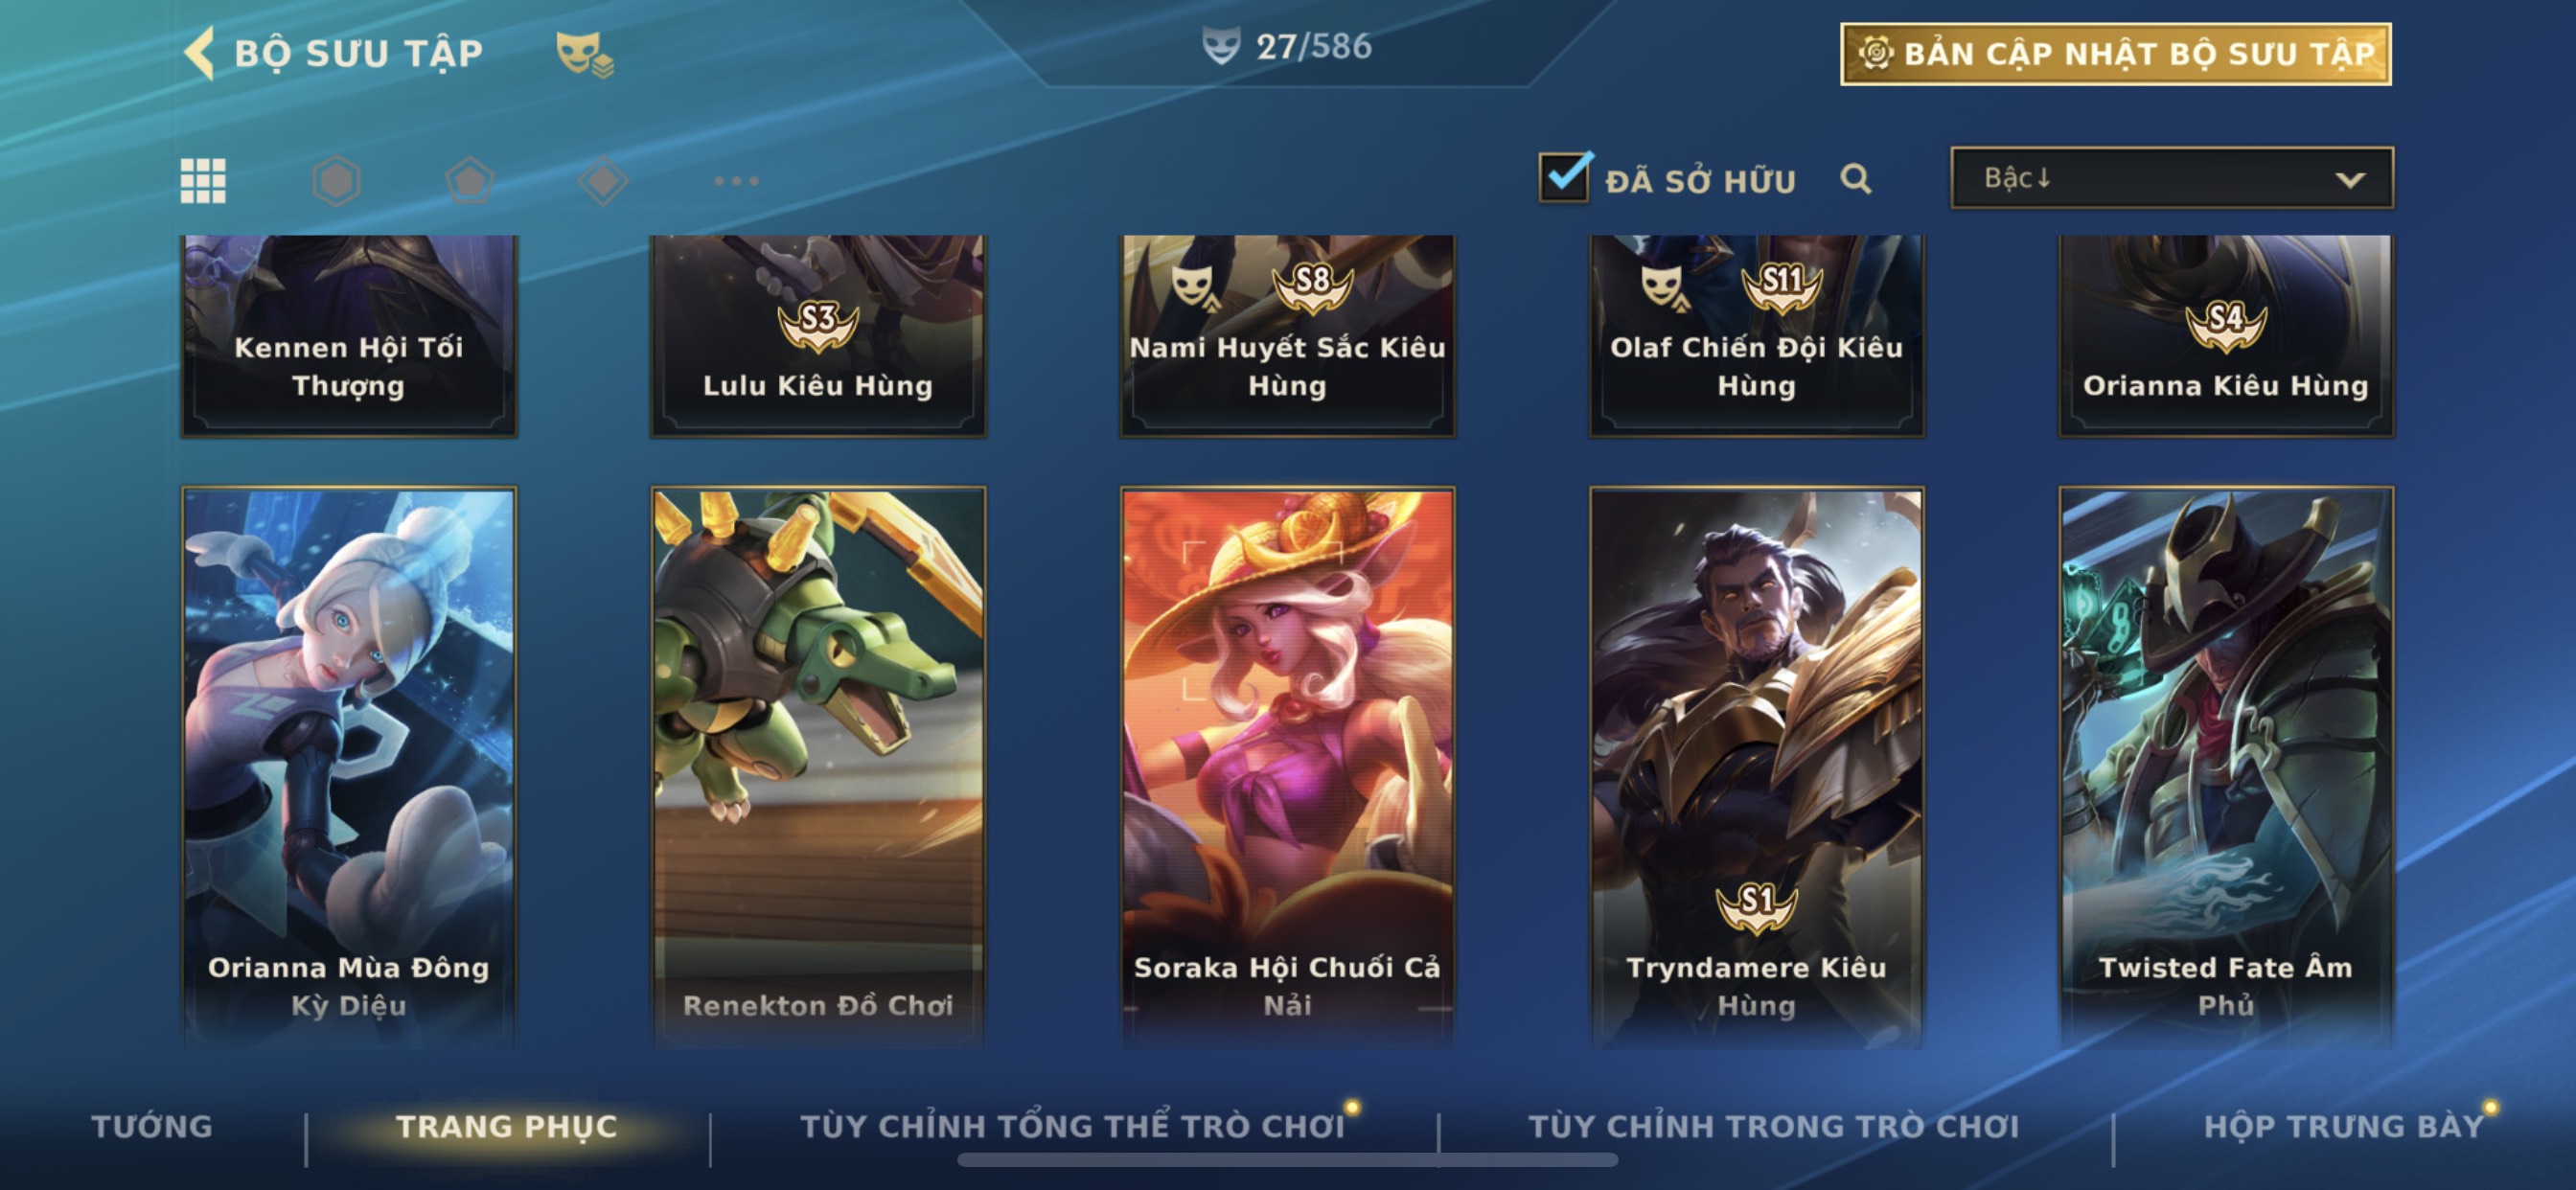2576x1190 pixels.
Task: Click Bản Cập Nhật Bộ Sưu Tập button
Action: coord(2116,54)
